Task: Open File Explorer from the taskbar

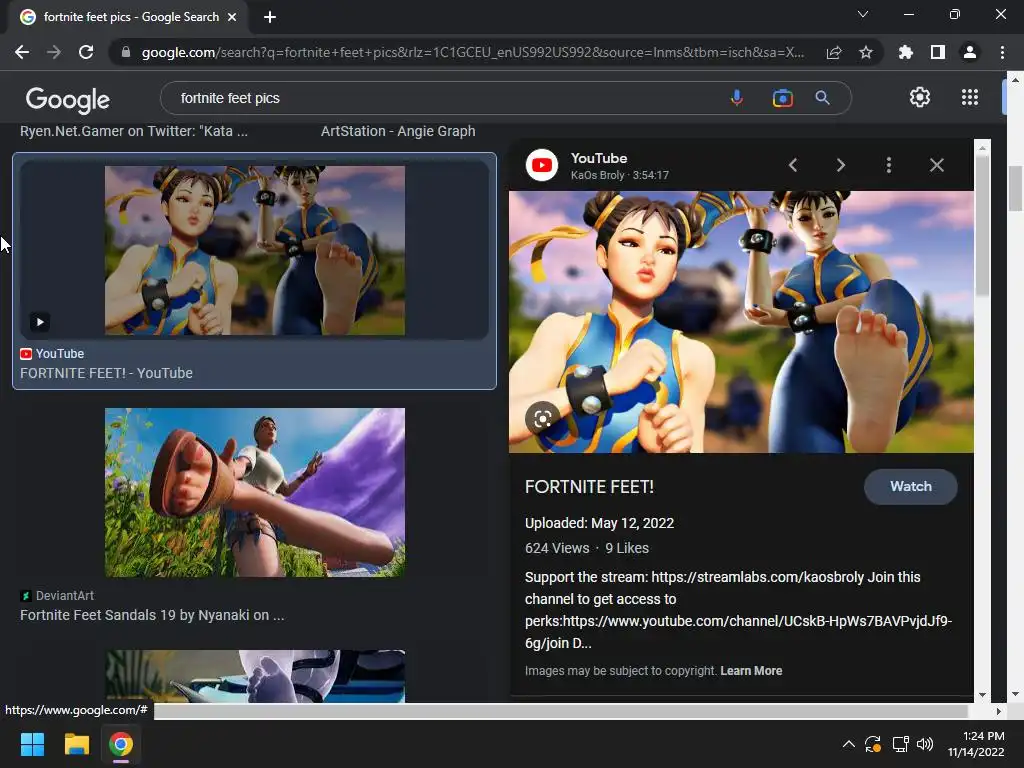Action: tap(76, 744)
